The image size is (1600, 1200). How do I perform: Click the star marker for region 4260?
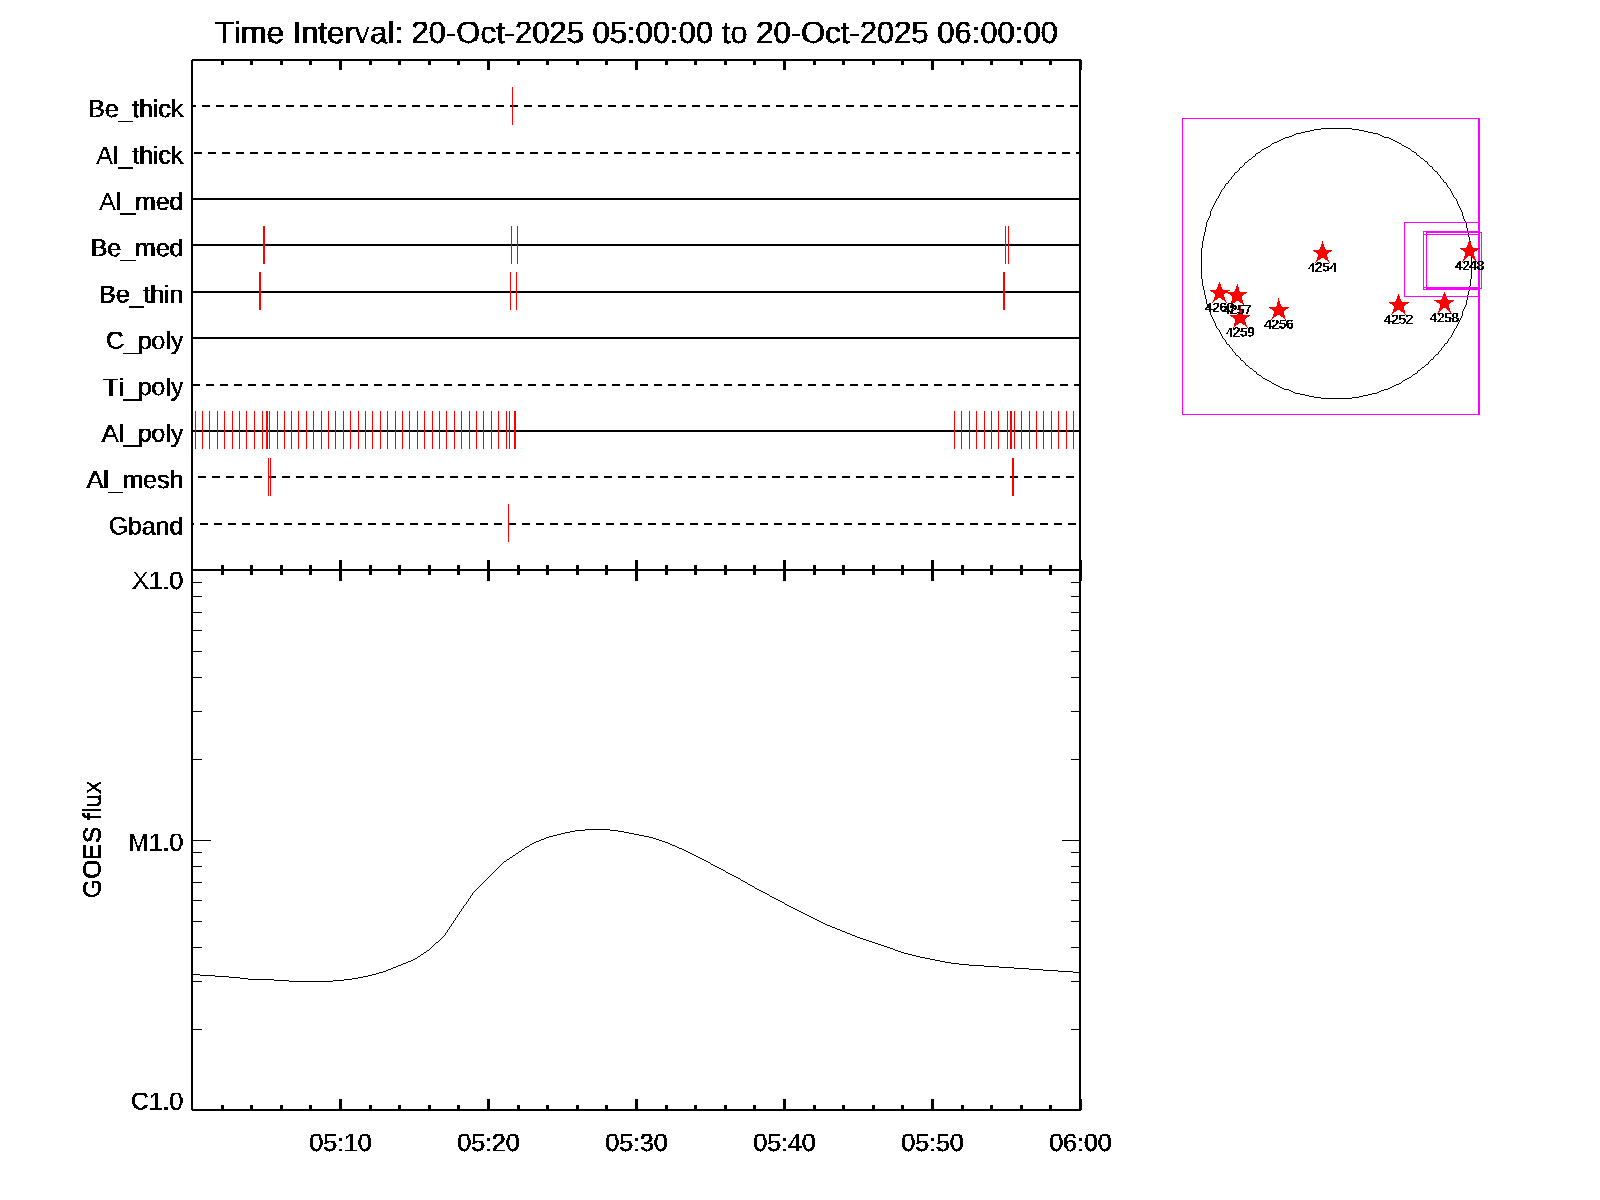1219,293
